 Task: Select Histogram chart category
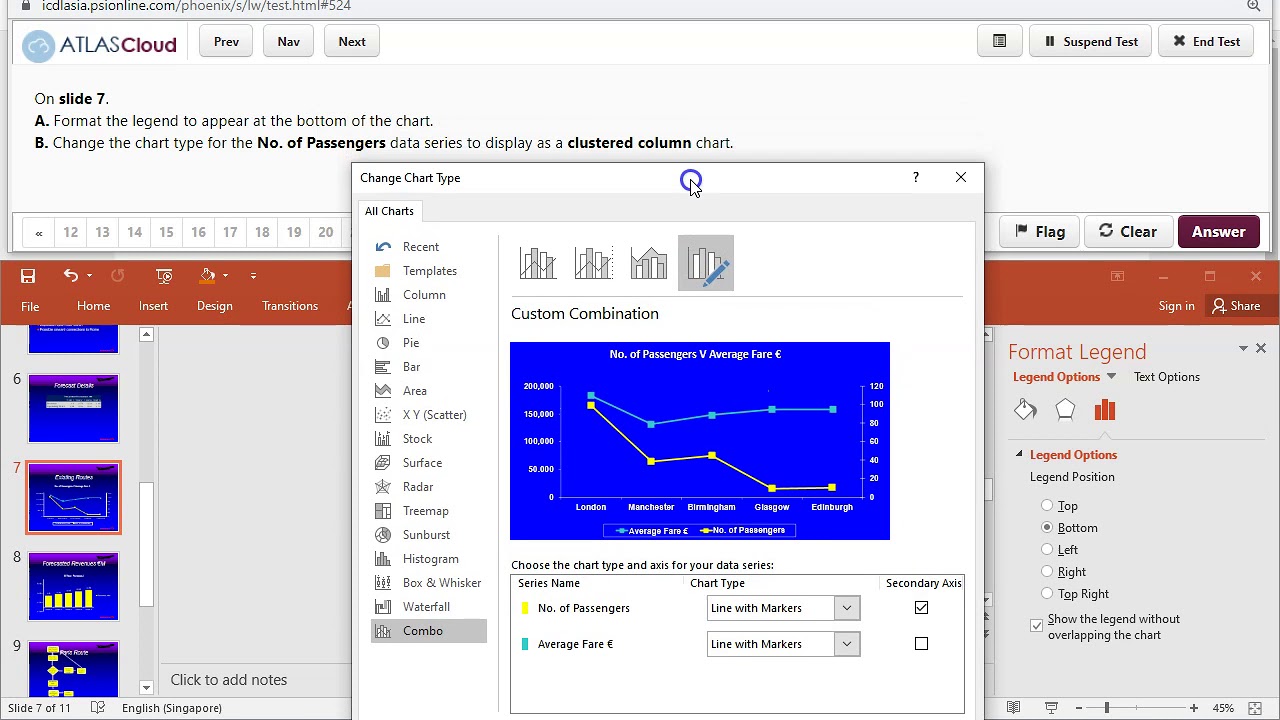(x=429, y=559)
